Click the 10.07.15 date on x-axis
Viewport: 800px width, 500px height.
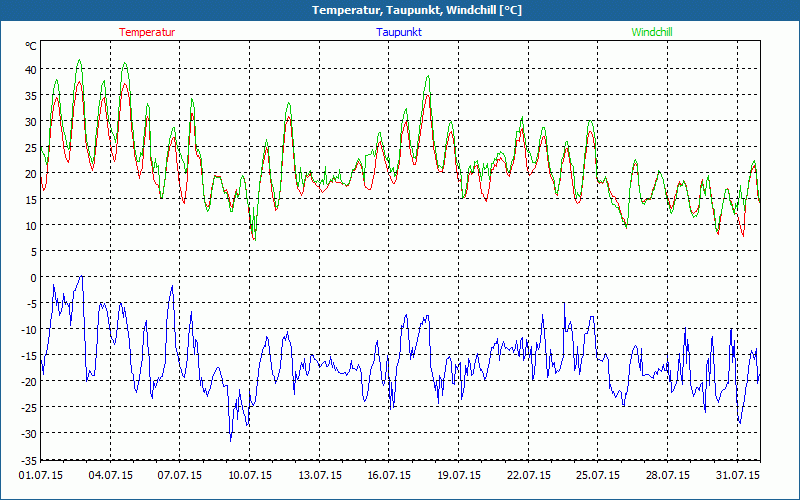249,475
